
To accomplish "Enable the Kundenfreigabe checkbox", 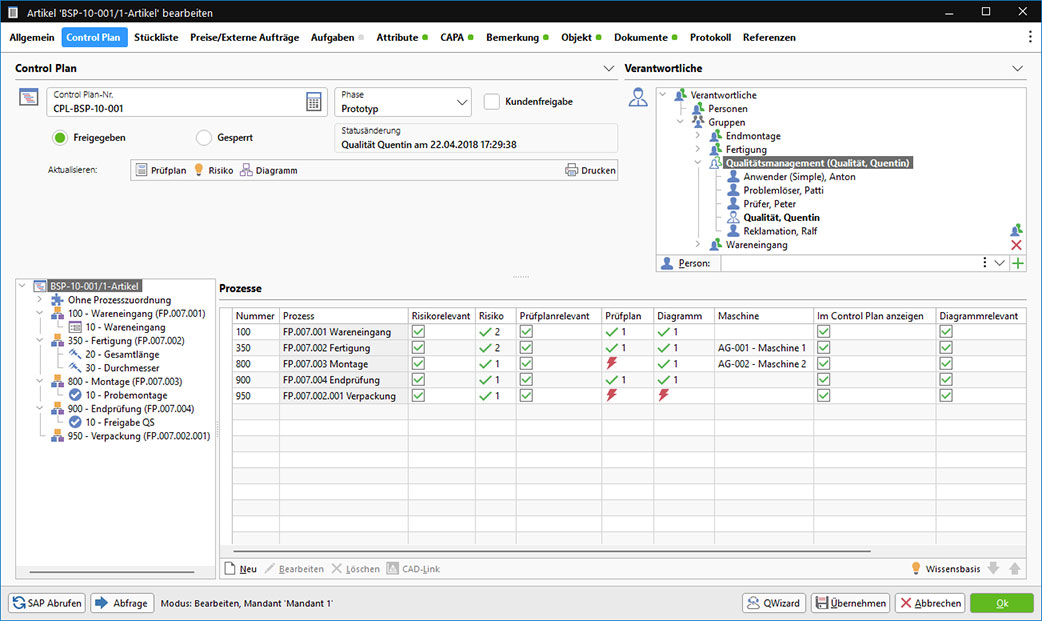I will pos(492,101).
